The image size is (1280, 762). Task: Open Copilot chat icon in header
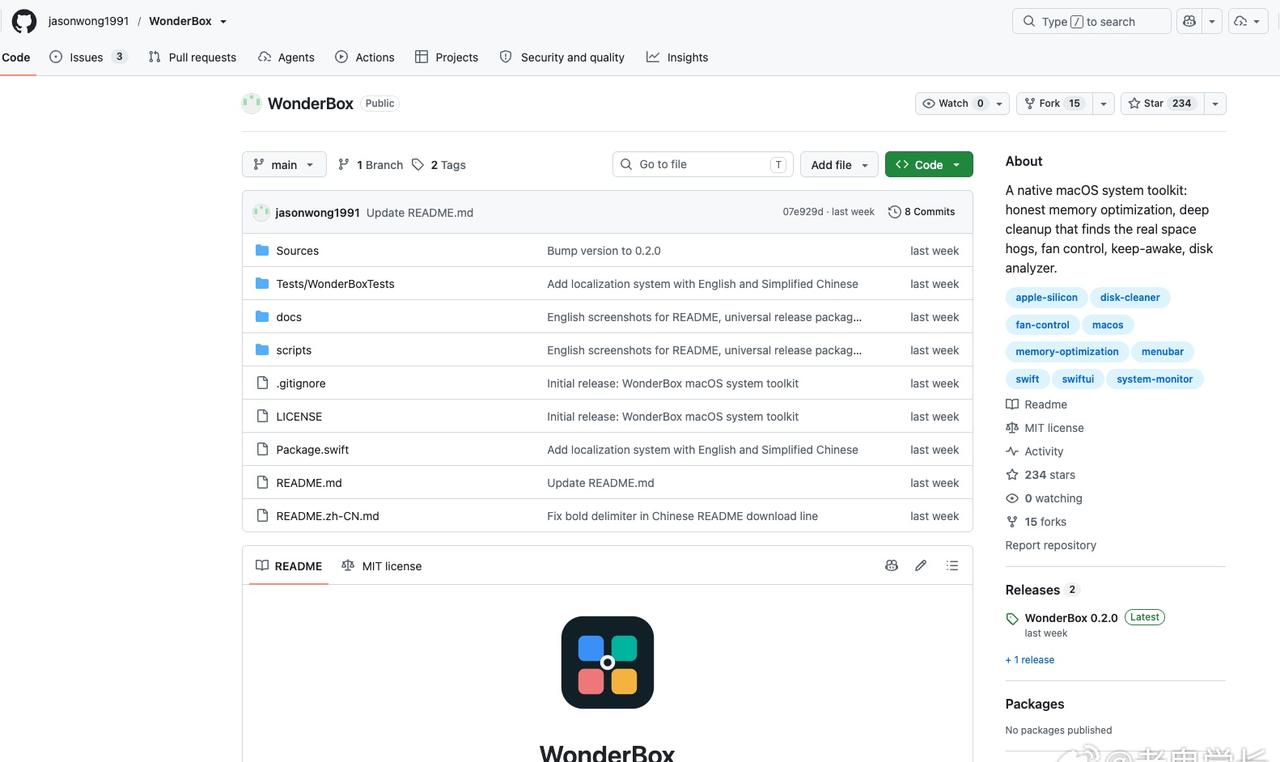click(1189, 21)
